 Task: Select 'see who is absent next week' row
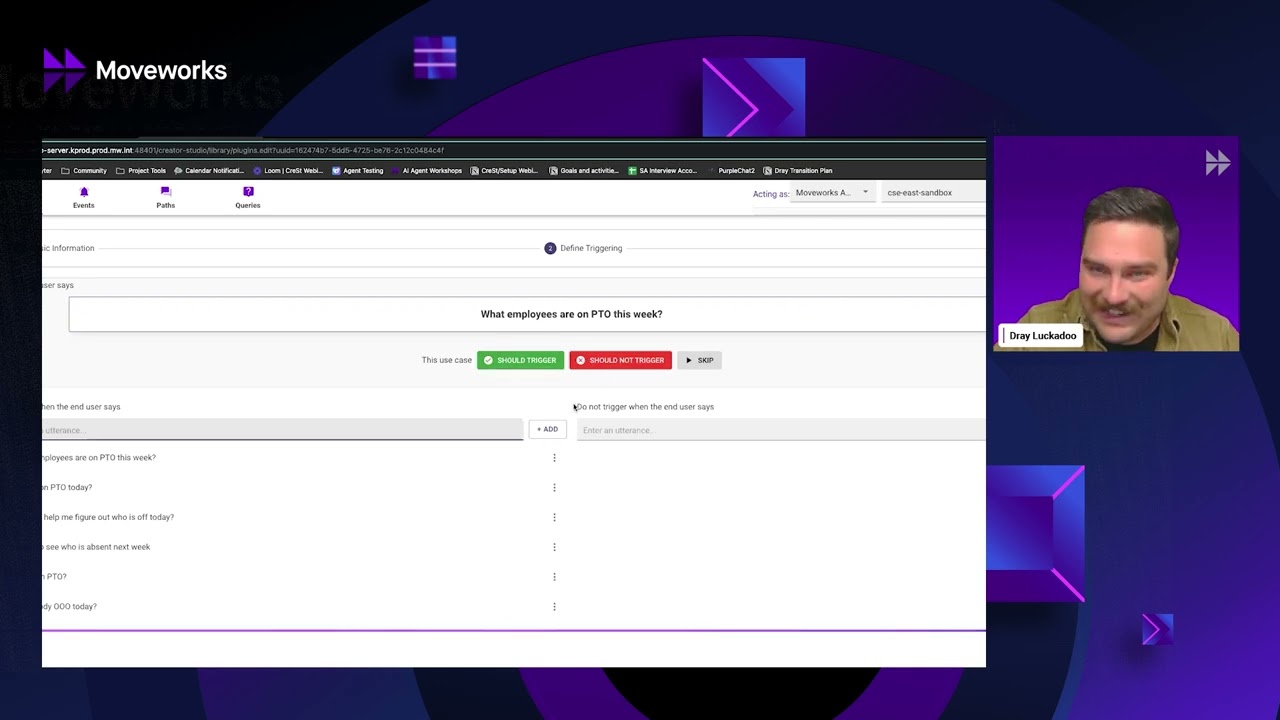point(300,547)
